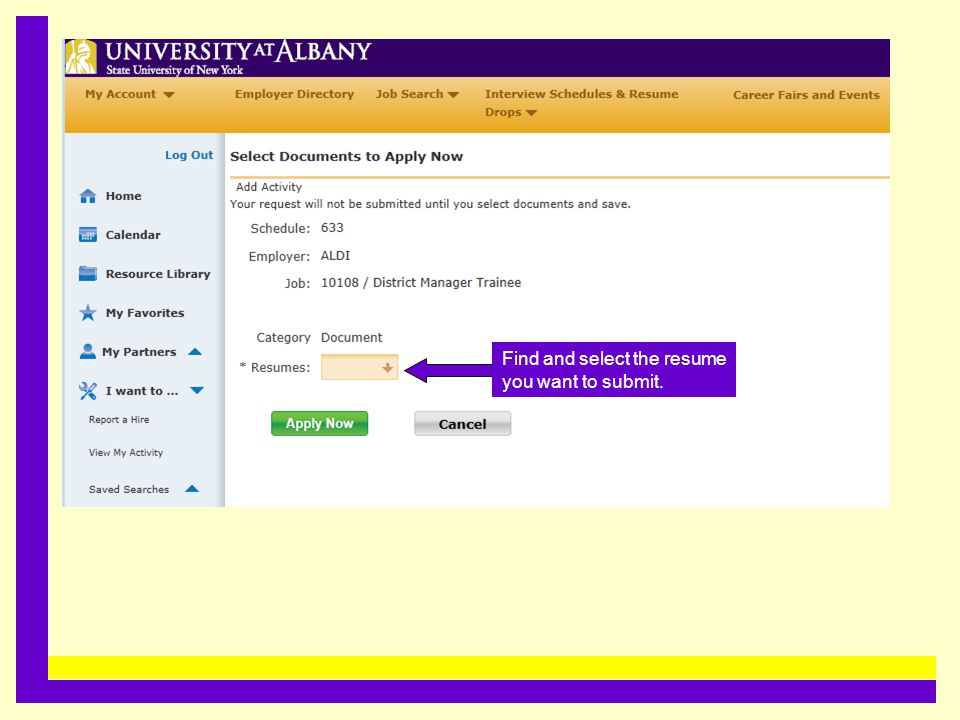The width and height of the screenshot is (960, 720).
Task: Click the I want to label
Action: click(142, 391)
